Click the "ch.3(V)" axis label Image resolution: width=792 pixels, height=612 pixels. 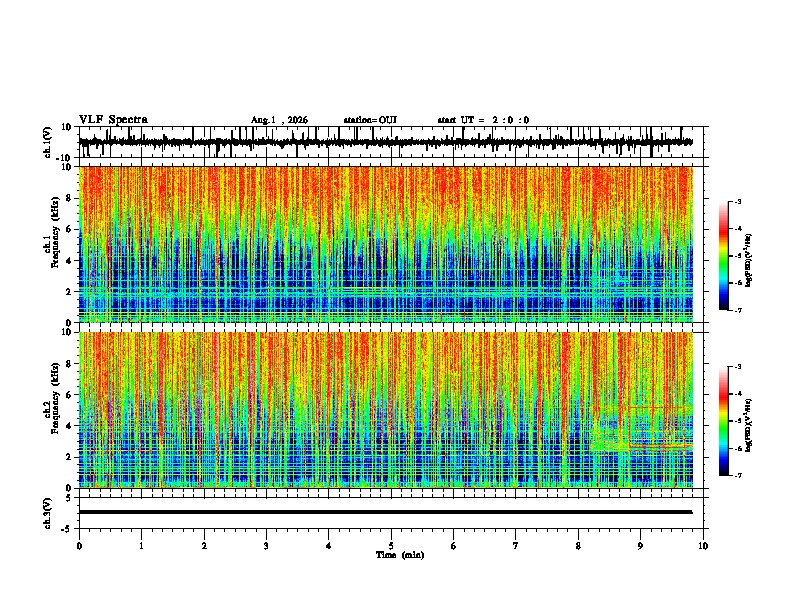pyautogui.click(x=48, y=513)
